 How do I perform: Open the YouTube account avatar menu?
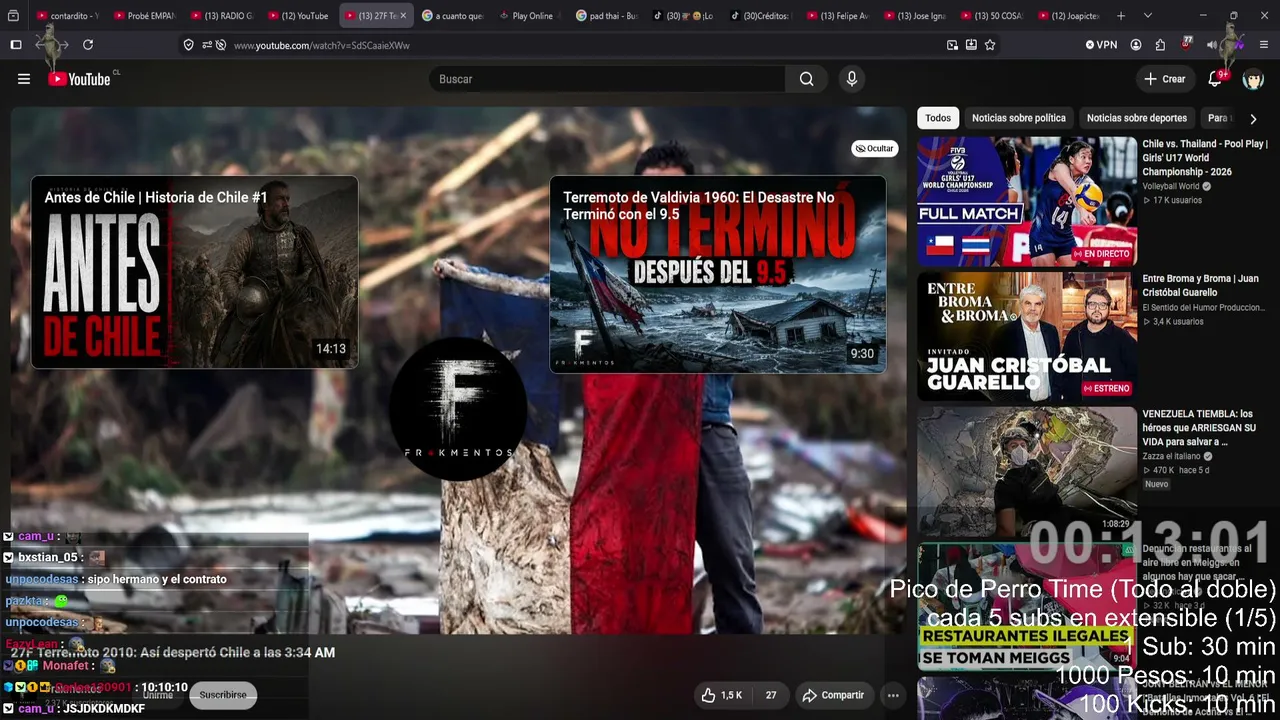(1253, 79)
